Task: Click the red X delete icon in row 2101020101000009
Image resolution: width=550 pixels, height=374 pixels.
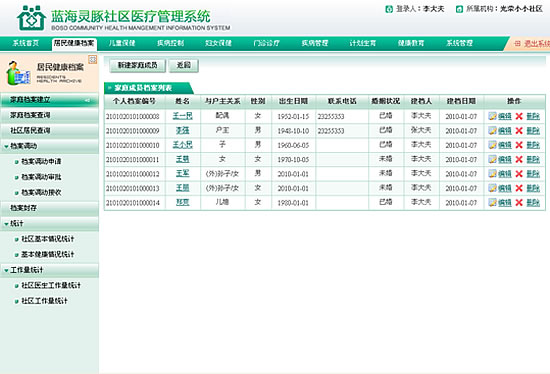Action: click(x=519, y=131)
